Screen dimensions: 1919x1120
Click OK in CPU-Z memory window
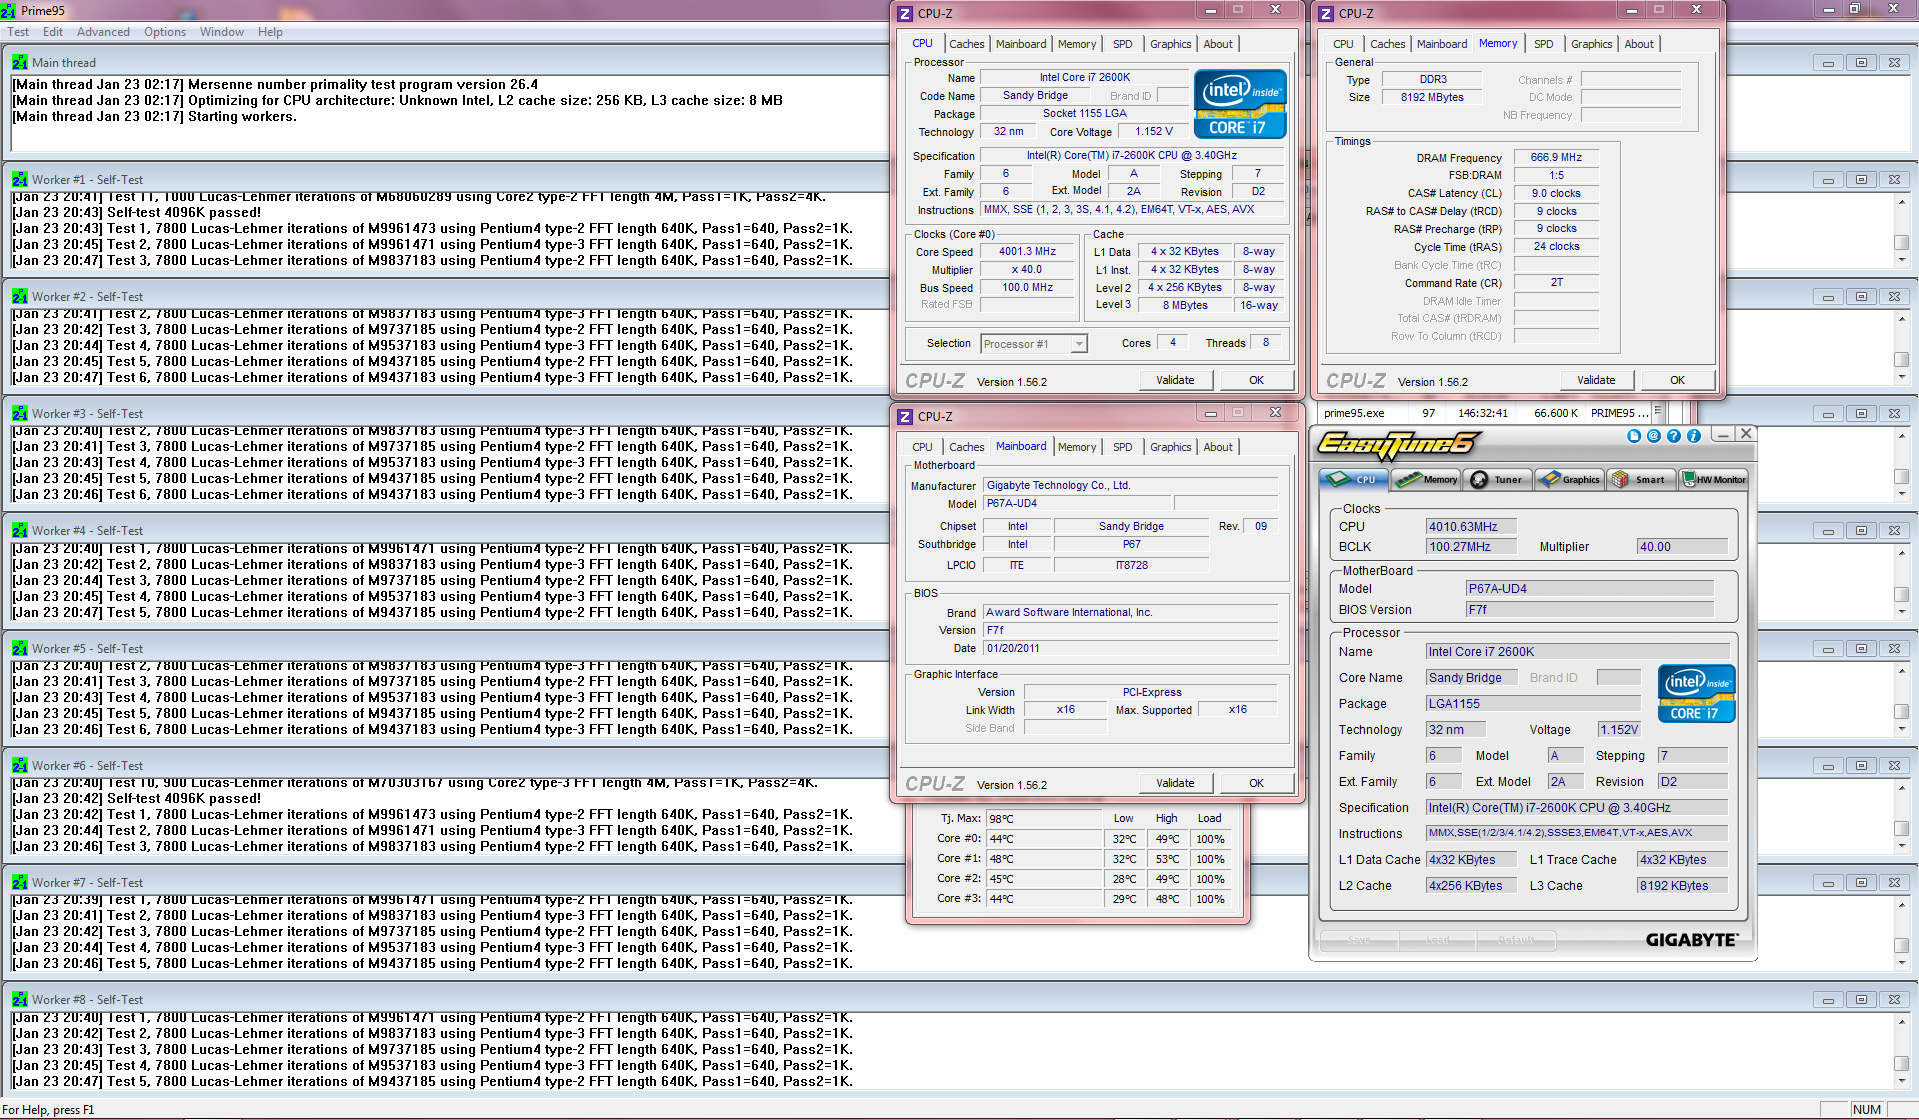[1677, 380]
